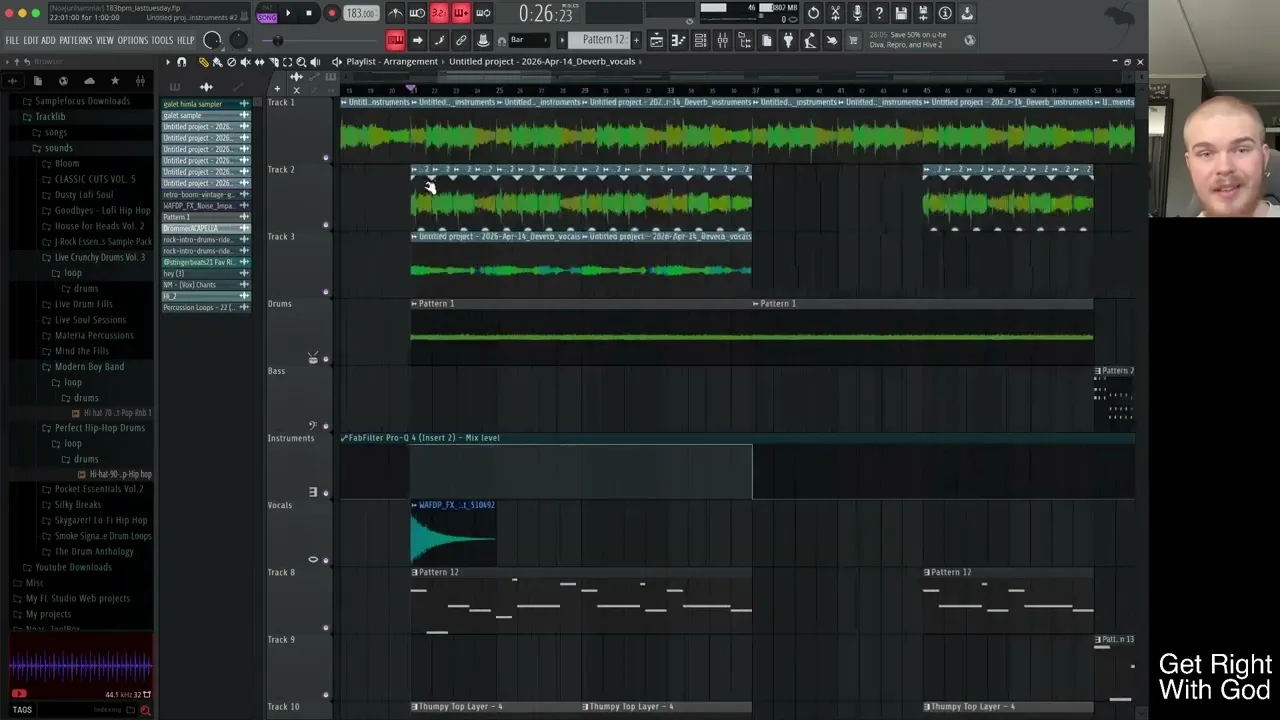Image resolution: width=1280 pixels, height=720 pixels.
Task: Toggle overdub blend recording icon
Action: tap(461, 13)
